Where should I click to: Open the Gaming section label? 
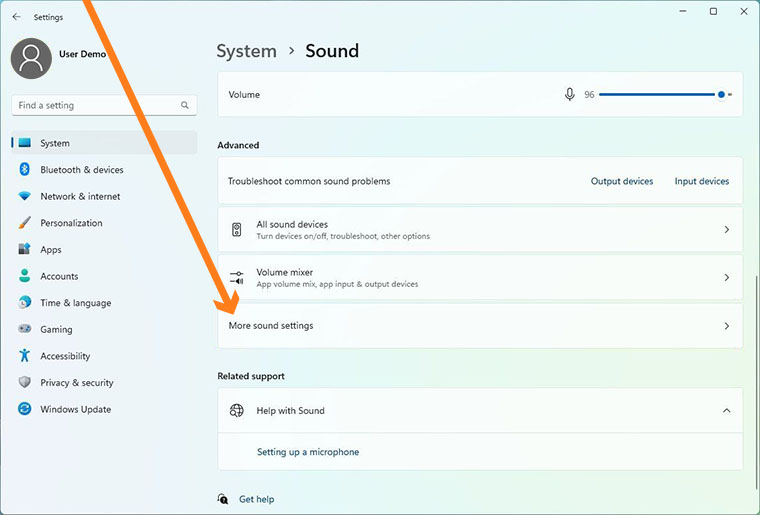click(56, 329)
